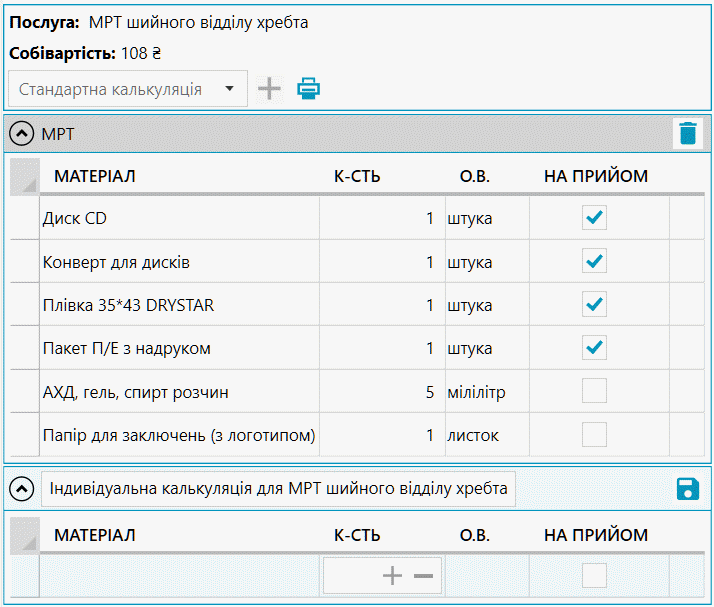Save individual calculation with floppy disk icon

pyautogui.click(x=688, y=489)
